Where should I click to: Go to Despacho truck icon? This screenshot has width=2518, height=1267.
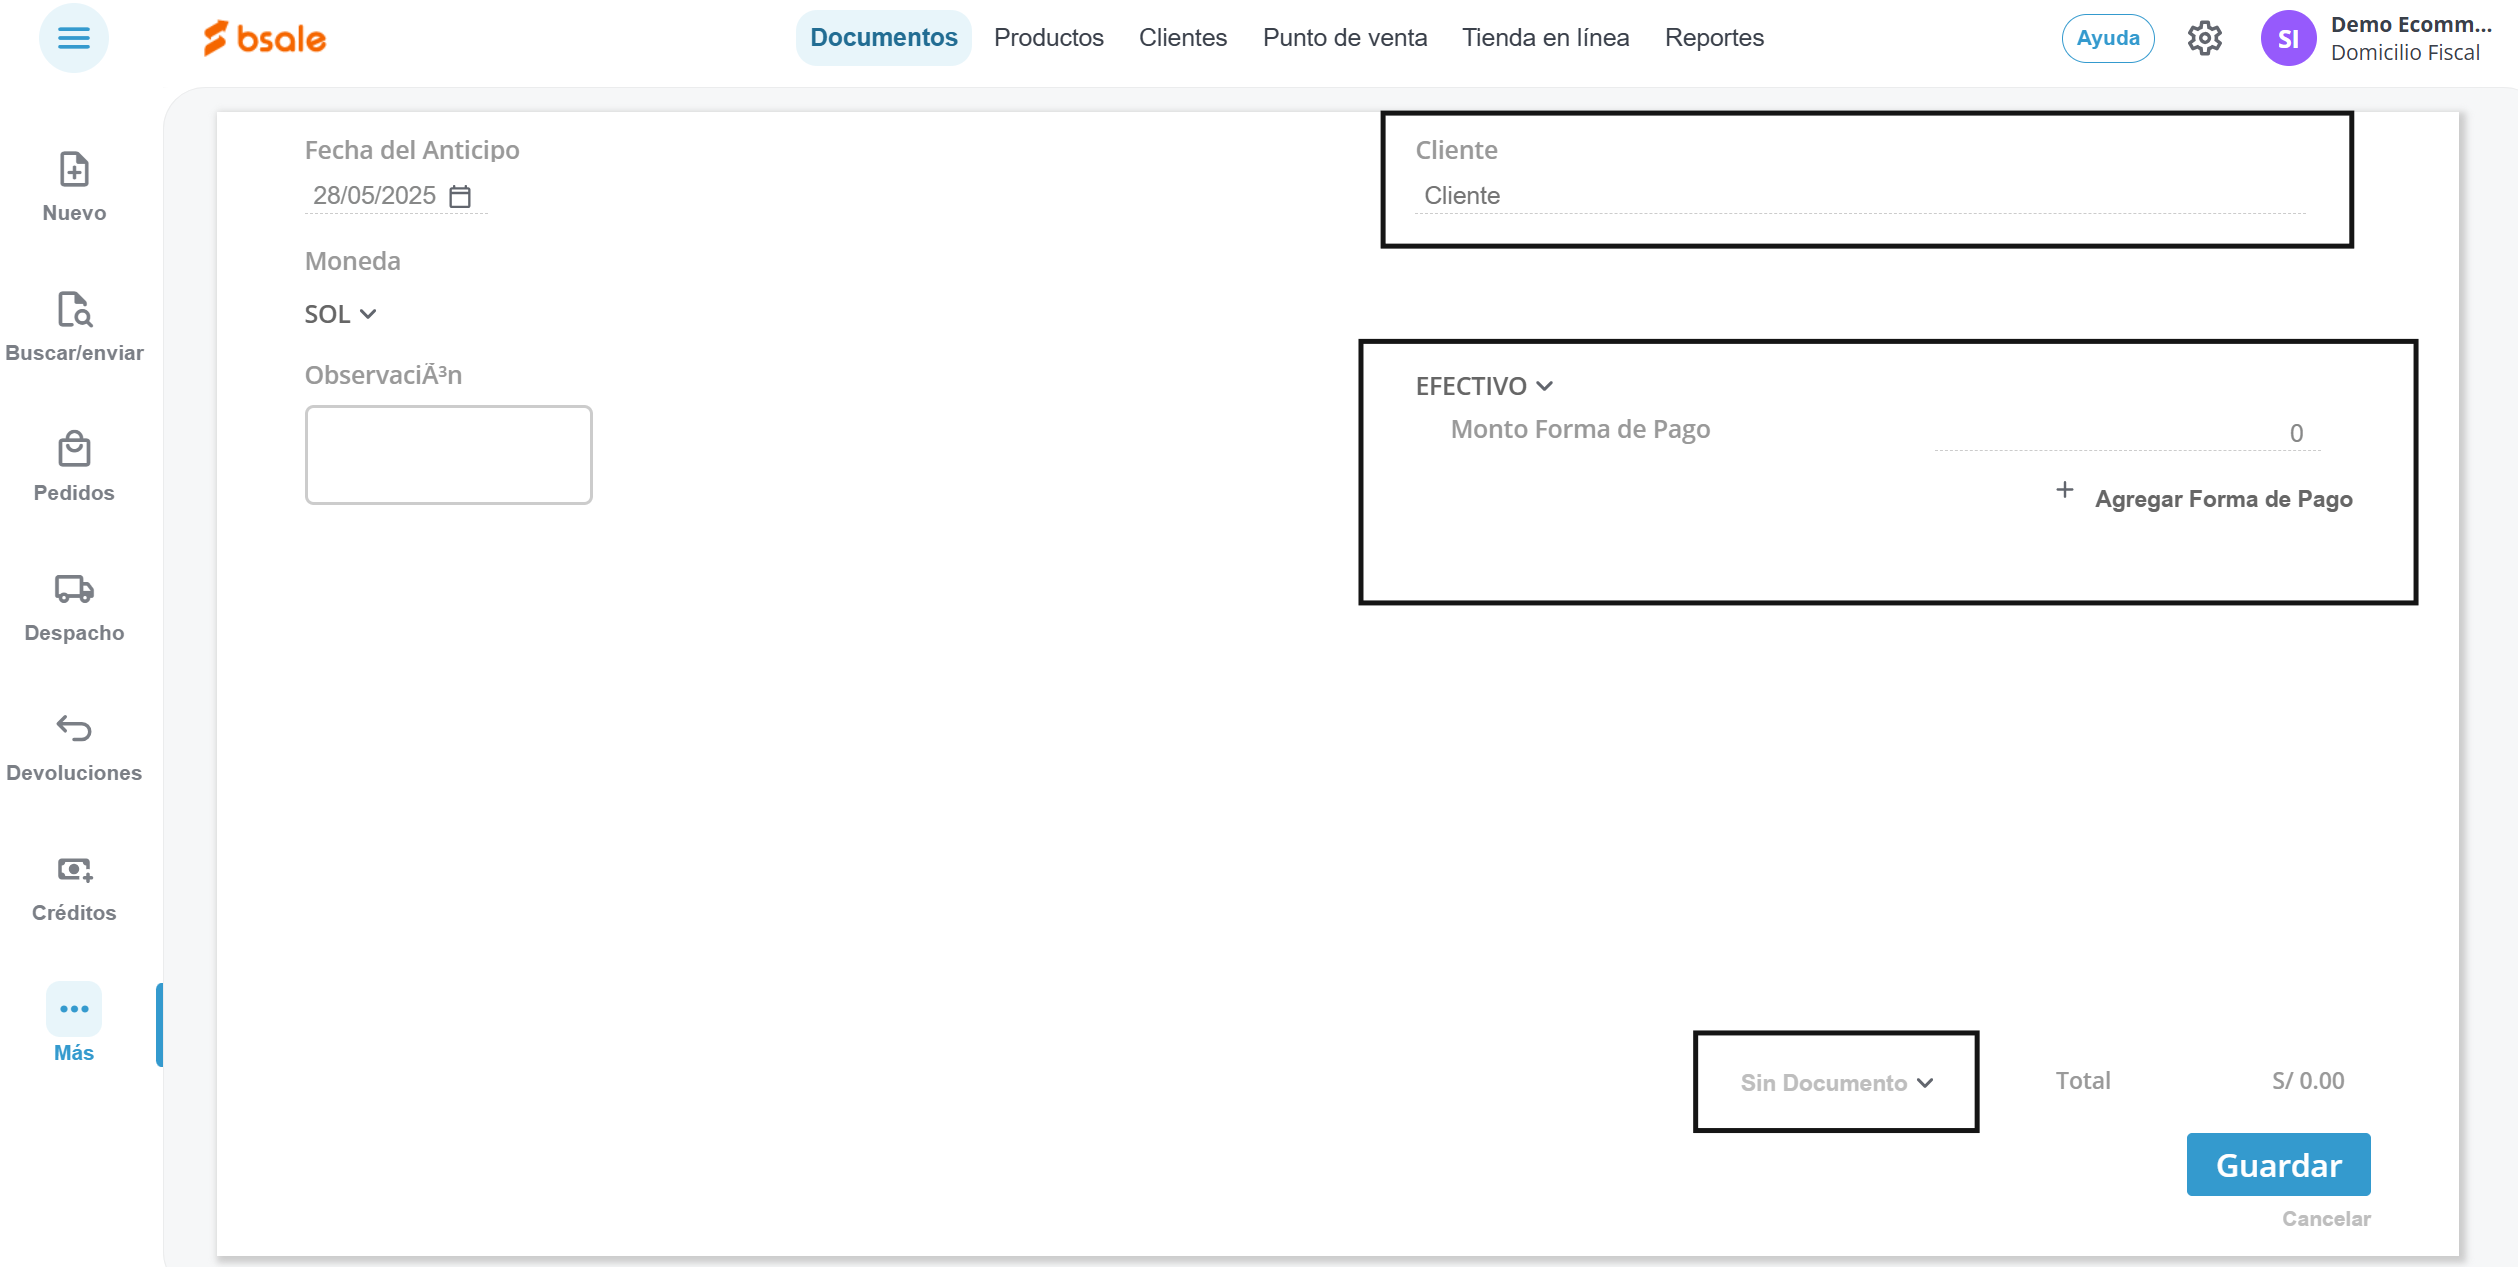pyautogui.click(x=74, y=589)
